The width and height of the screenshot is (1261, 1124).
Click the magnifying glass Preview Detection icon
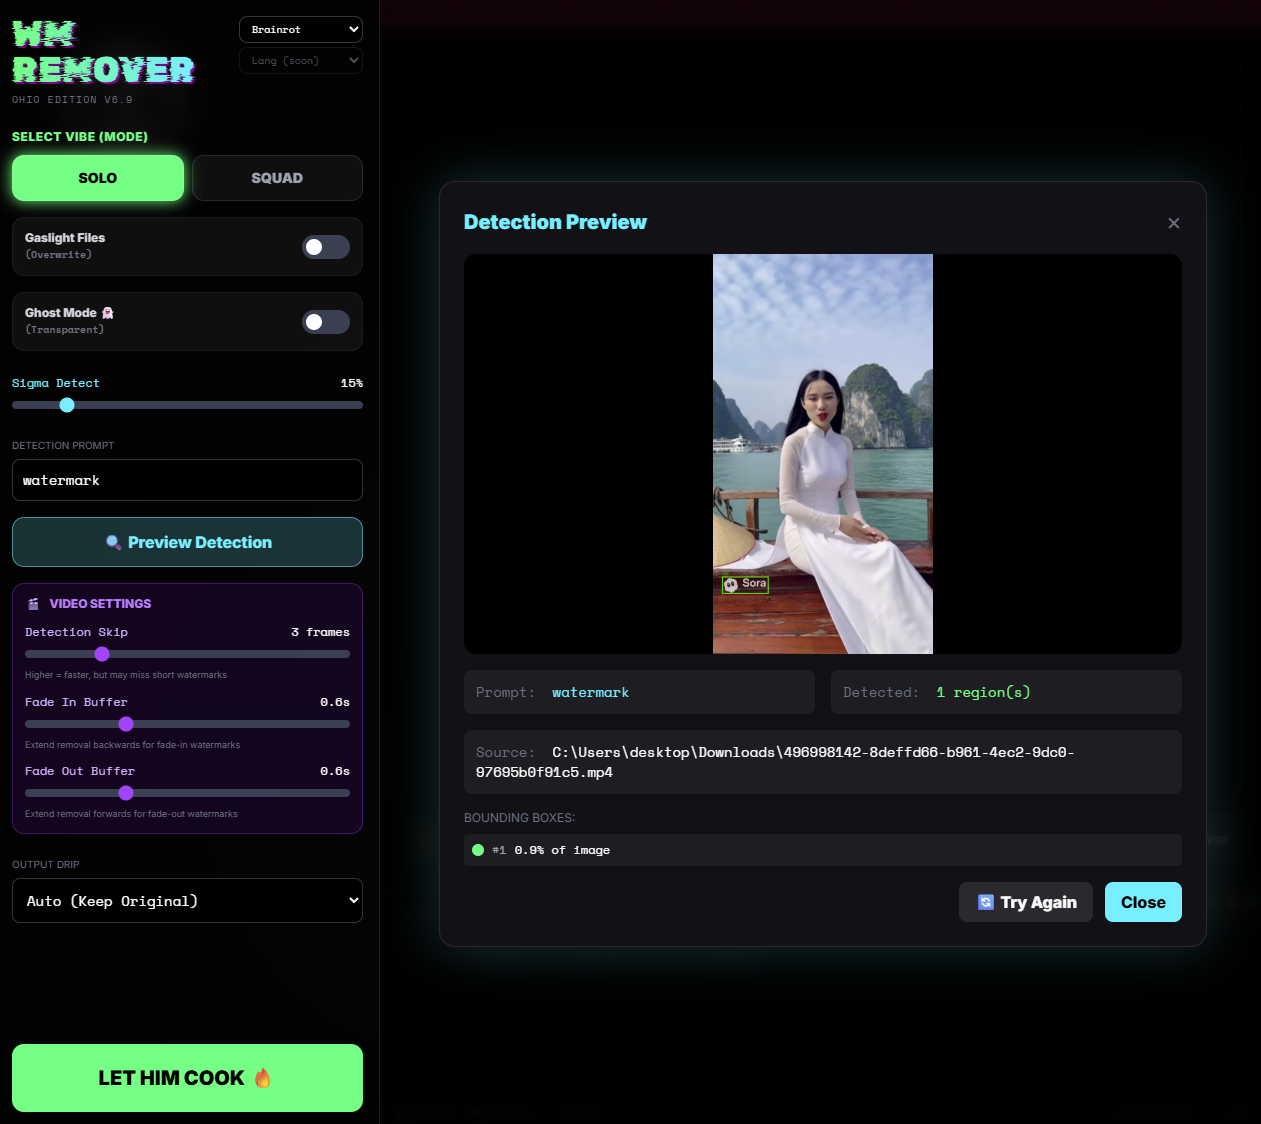113,541
